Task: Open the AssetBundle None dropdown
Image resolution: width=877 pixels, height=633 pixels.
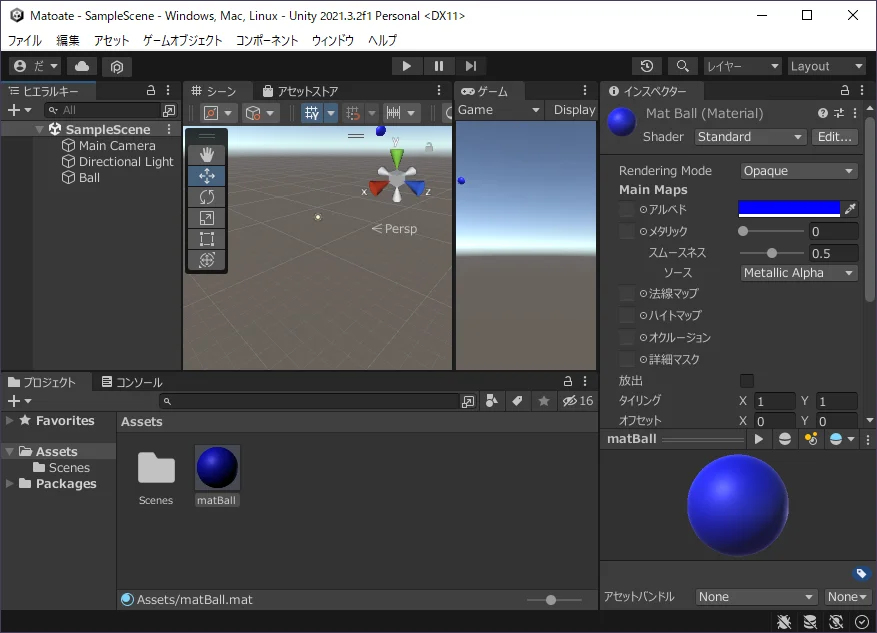Action: click(755, 597)
